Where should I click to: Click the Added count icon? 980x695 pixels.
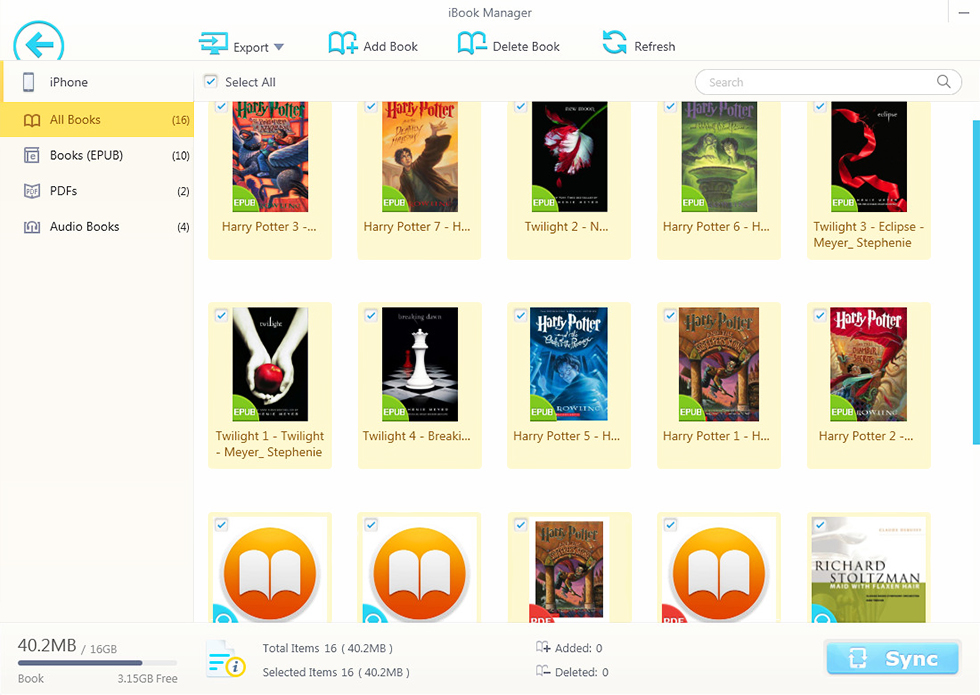(542, 647)
